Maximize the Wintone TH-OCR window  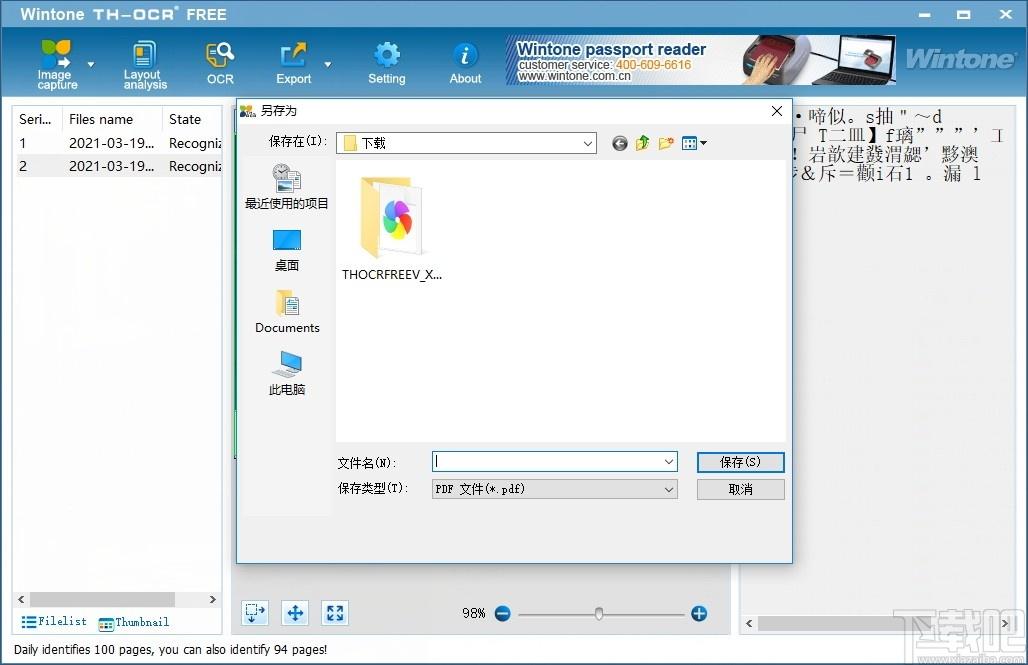964,14
